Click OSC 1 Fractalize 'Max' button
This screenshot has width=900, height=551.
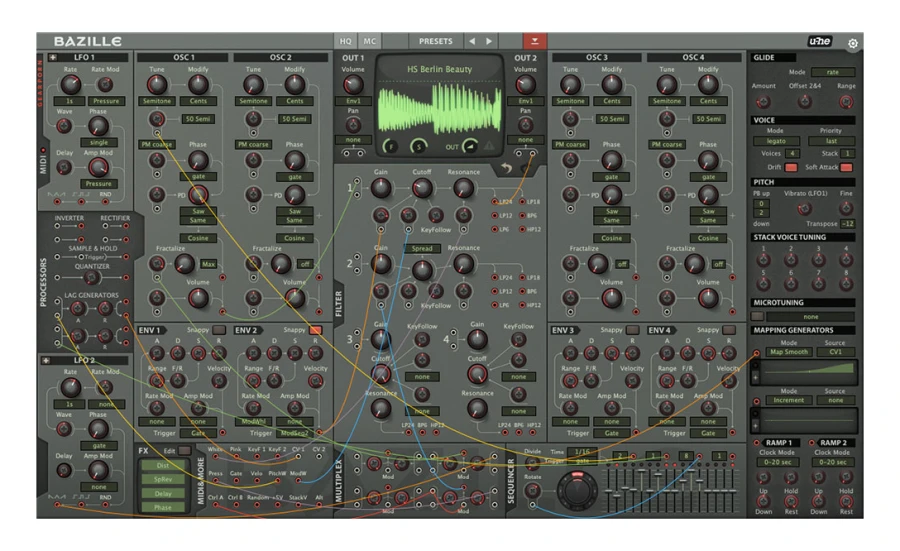click(208, 264)
